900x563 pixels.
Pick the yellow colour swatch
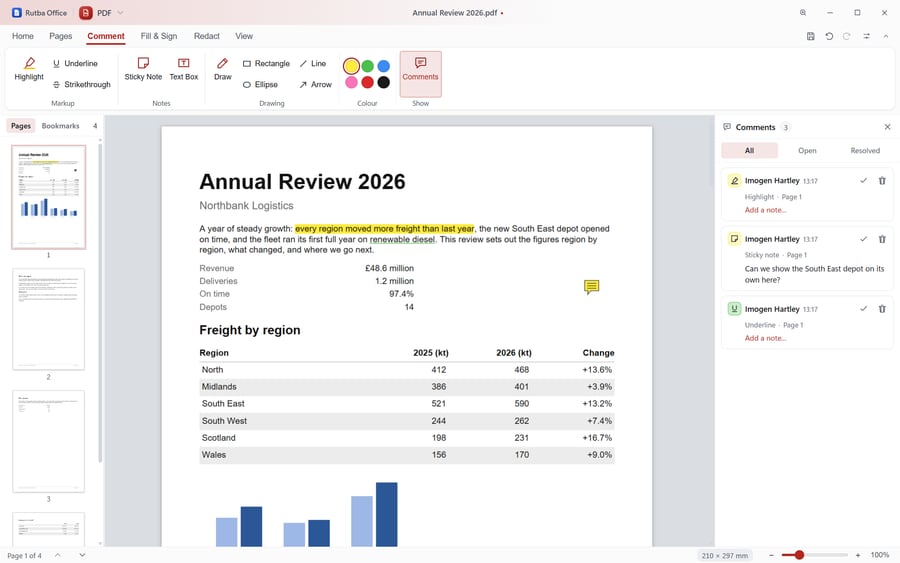coord(351,66)
